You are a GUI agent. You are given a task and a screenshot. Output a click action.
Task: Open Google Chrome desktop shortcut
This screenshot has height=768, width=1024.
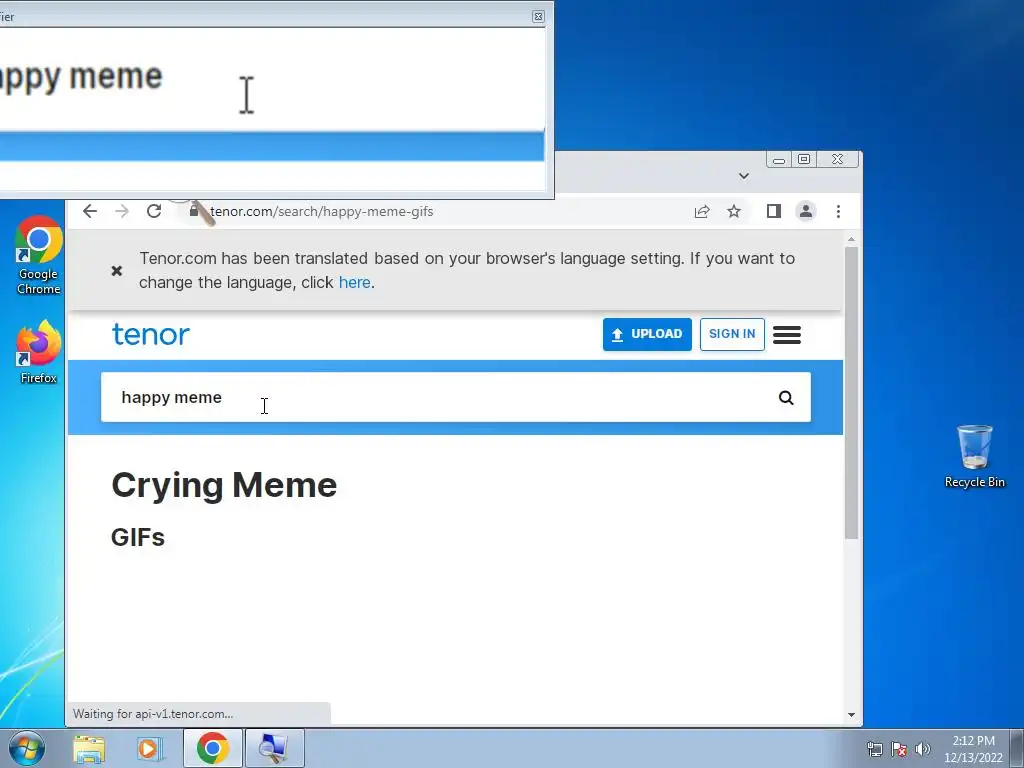click(39, 255)
